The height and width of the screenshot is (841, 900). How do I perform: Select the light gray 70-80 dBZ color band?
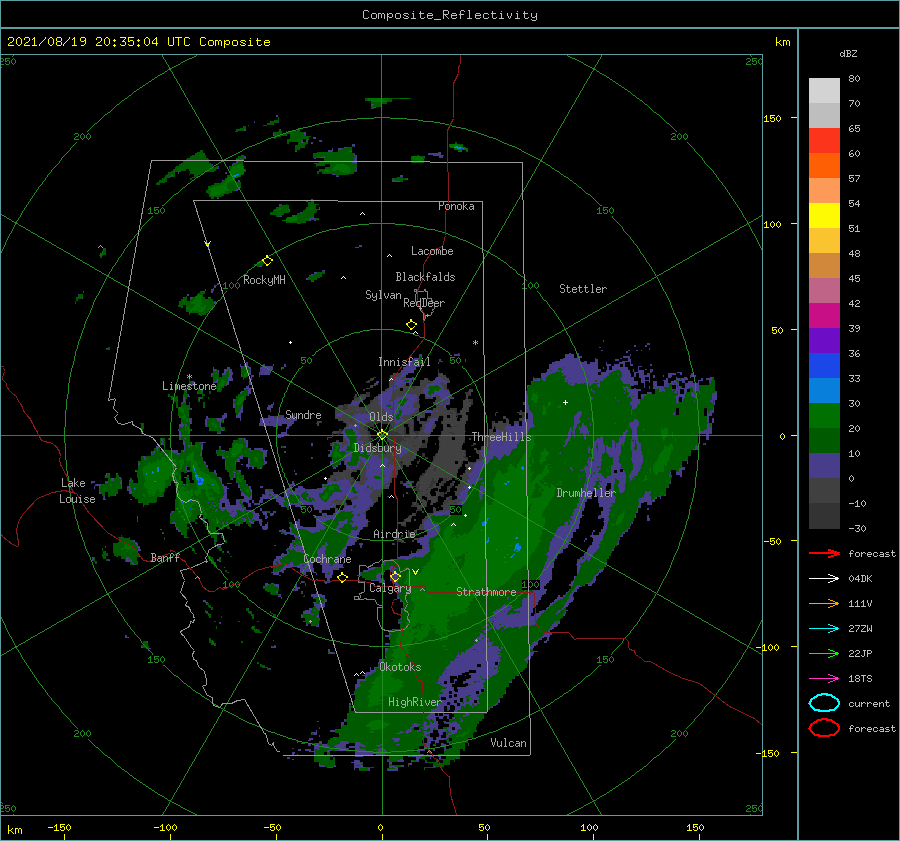click(824, 90)
